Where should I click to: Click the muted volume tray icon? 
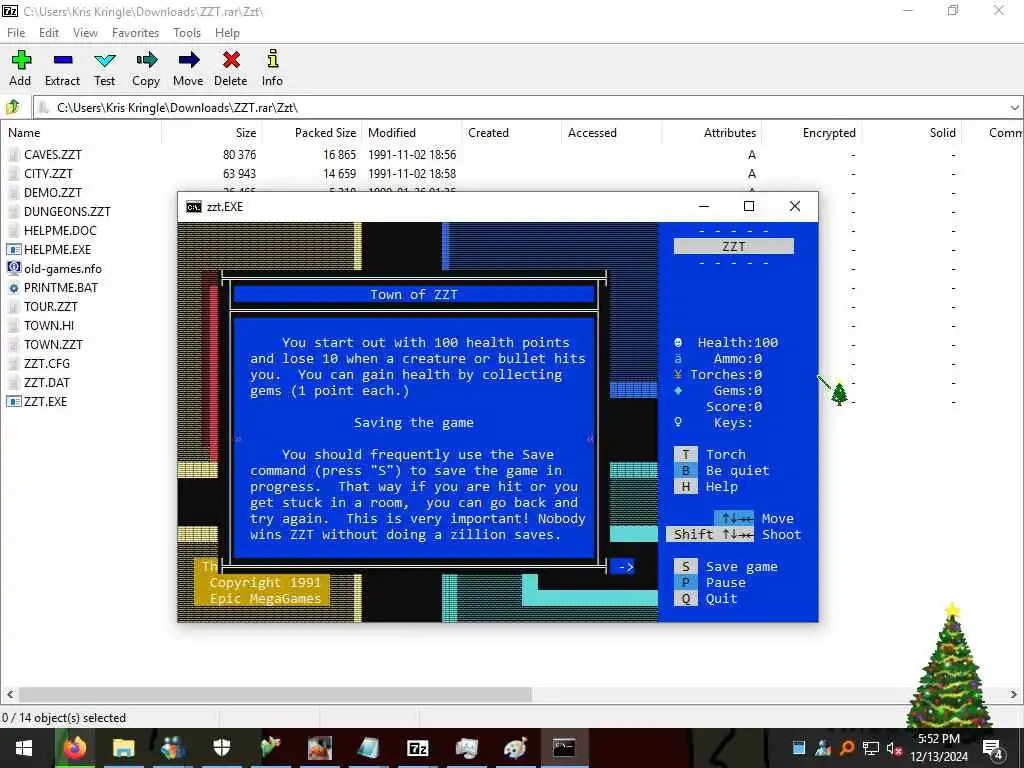pyautogui.click(x=894, y=748)
